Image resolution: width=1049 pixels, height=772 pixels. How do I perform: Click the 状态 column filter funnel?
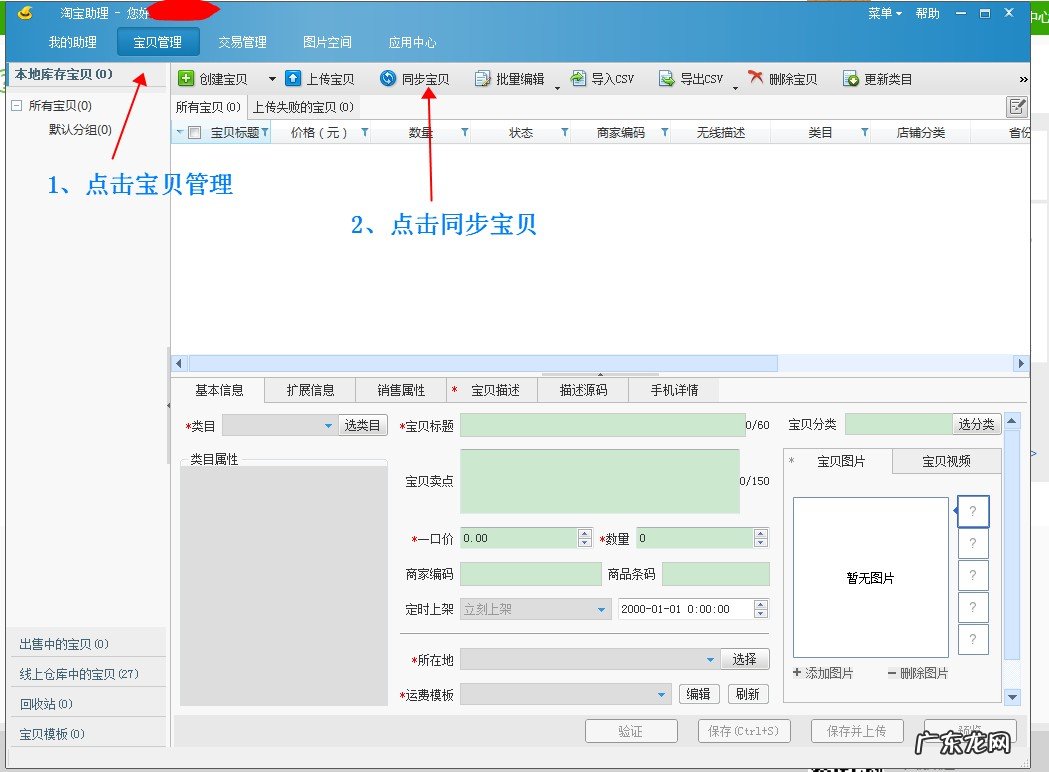pyautogui.click(x=564, y=131)
